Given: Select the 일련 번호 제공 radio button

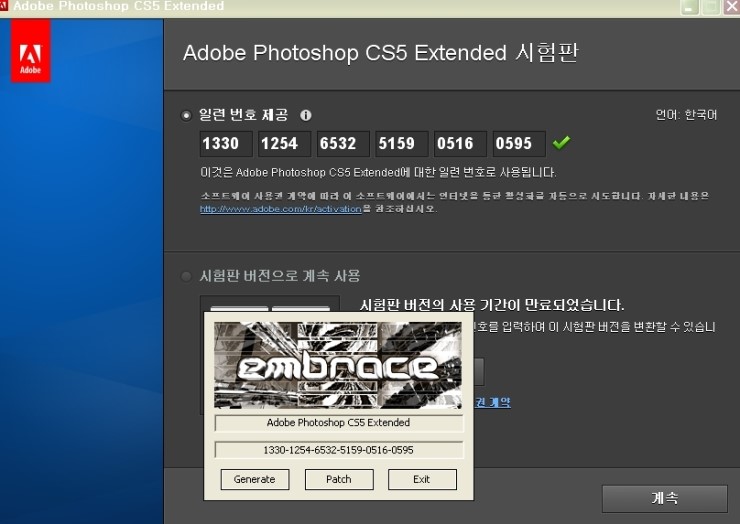Looking at the screenshot, I should (x=186, y=116).
